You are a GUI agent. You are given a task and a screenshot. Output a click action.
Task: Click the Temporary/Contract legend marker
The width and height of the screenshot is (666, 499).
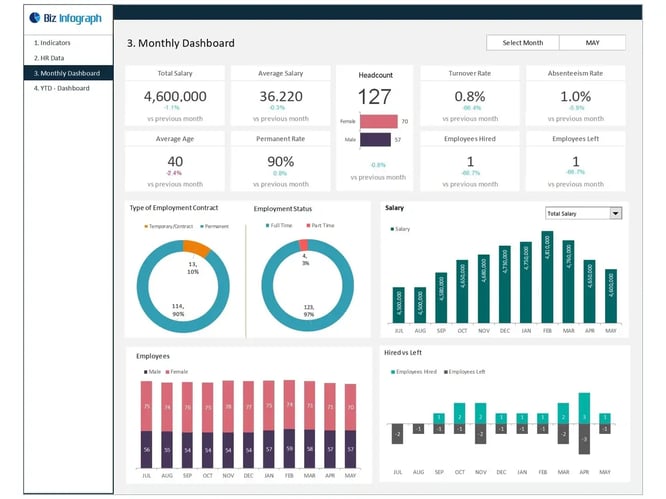coord(146,226)
